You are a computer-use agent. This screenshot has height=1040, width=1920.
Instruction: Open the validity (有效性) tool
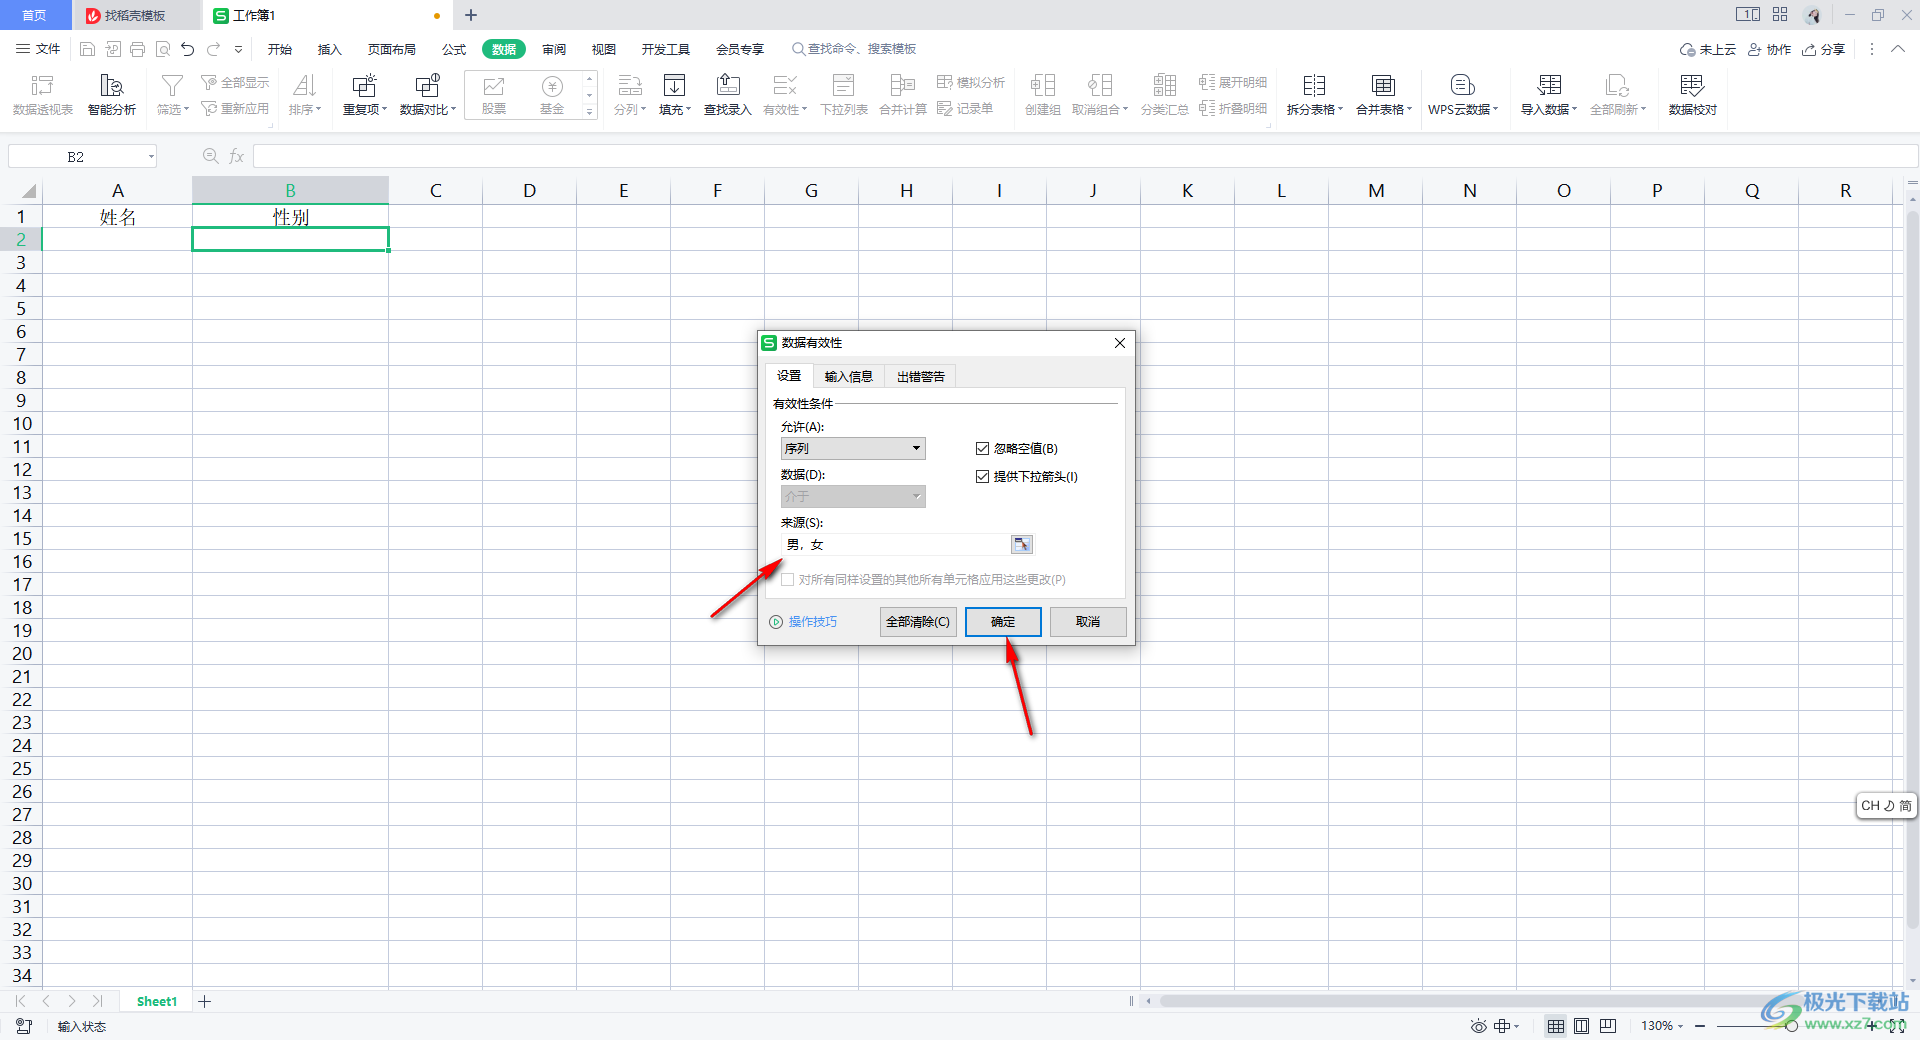click(x=785, y=96)
